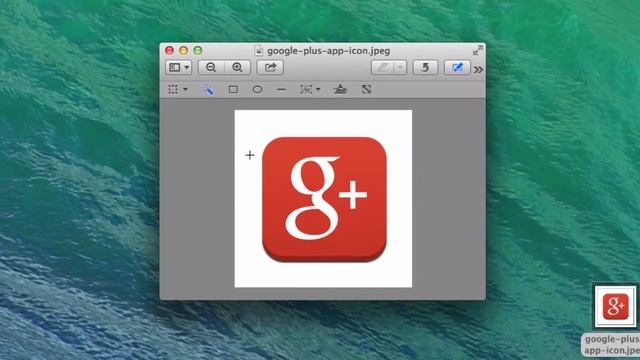Zoom out of the image
The width and height of the screenshot is (640, 360).
click(211, 67)
